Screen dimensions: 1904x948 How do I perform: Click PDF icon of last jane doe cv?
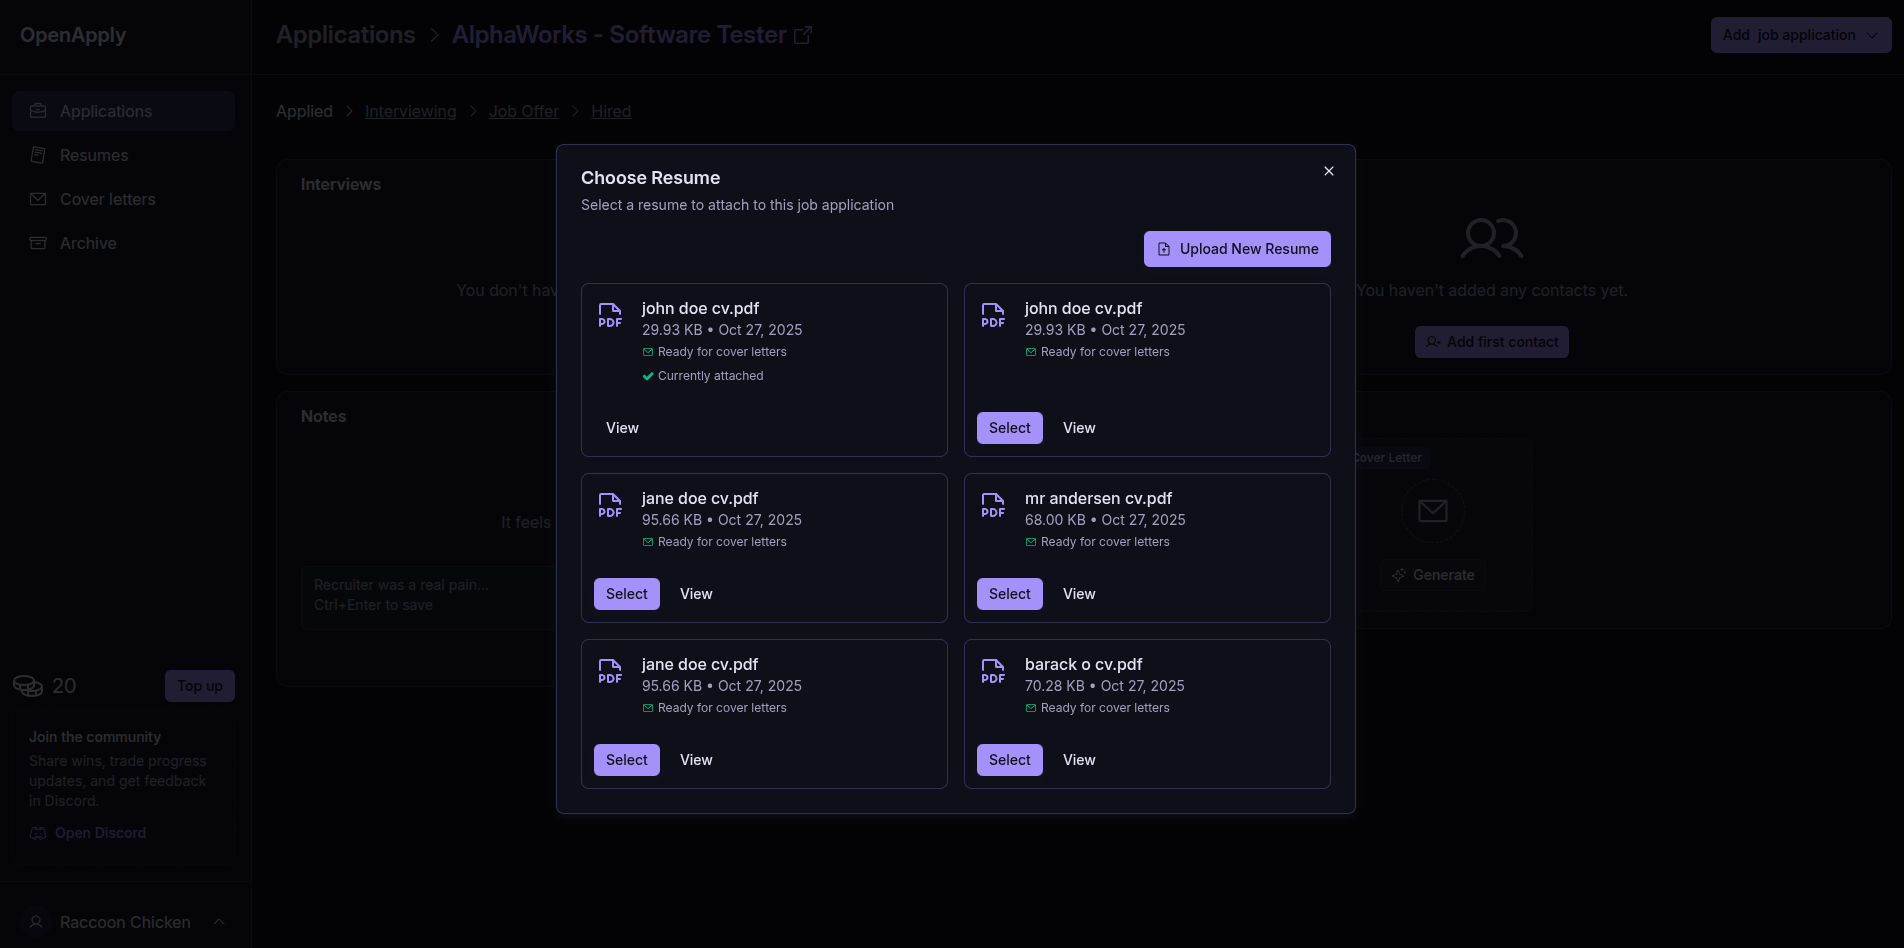pyautogui.click(x=610, y=671)
